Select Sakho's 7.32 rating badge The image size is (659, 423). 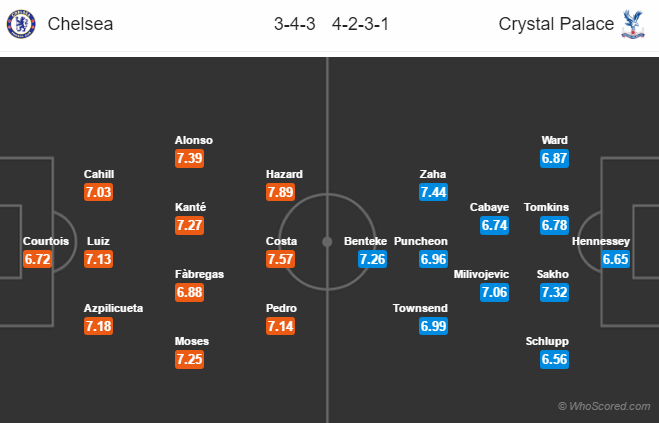pyautogui.click(x=554, y=292)
